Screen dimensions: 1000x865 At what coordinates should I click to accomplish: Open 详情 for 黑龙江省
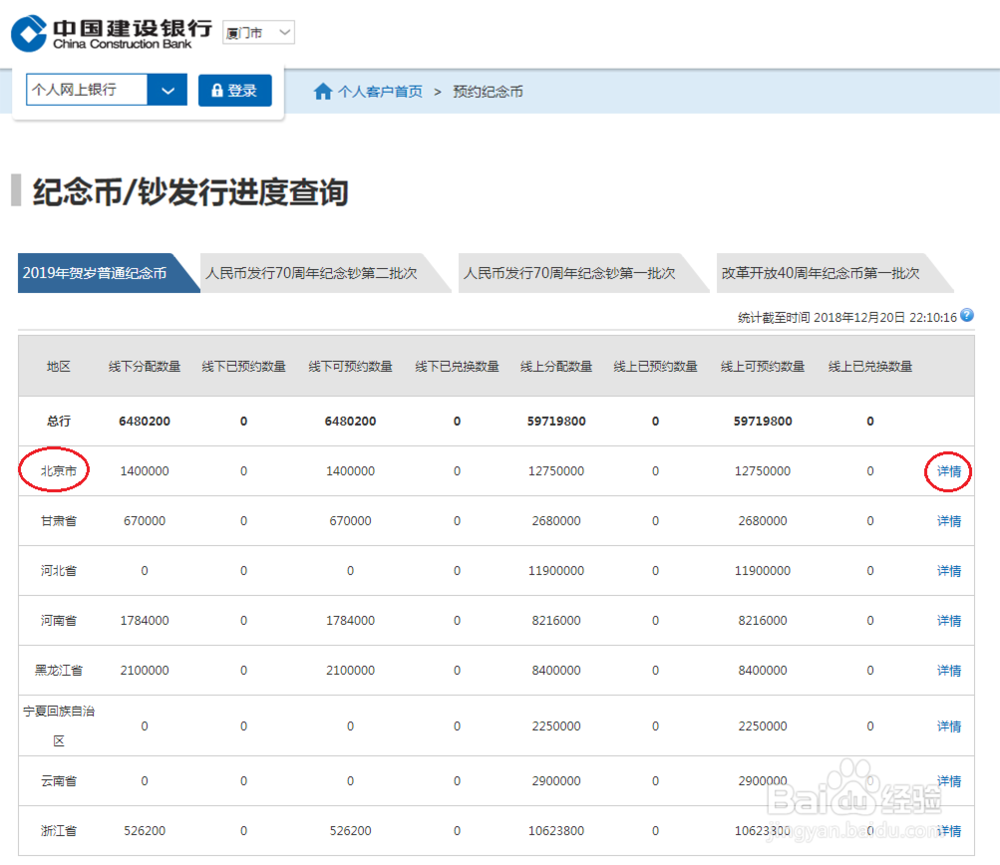(x=947, y=670)
